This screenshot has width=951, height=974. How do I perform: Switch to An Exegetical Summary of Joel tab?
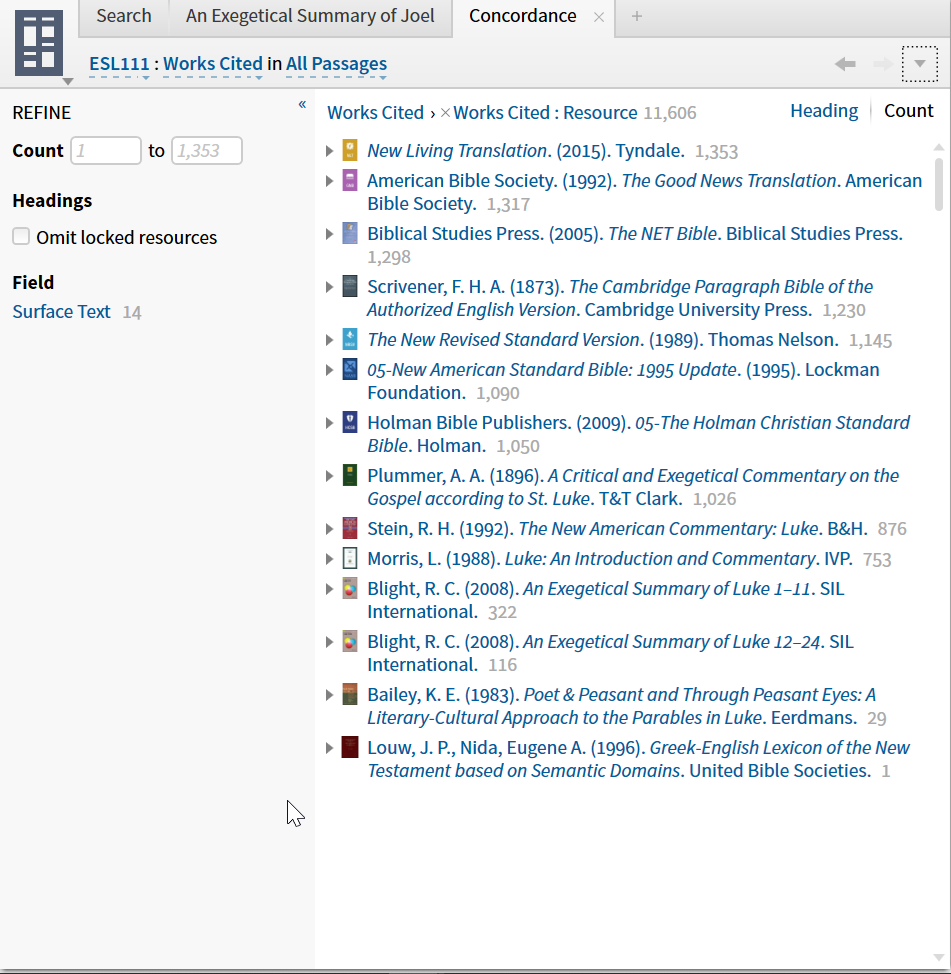pyautogui.click(x=310, y=16)
